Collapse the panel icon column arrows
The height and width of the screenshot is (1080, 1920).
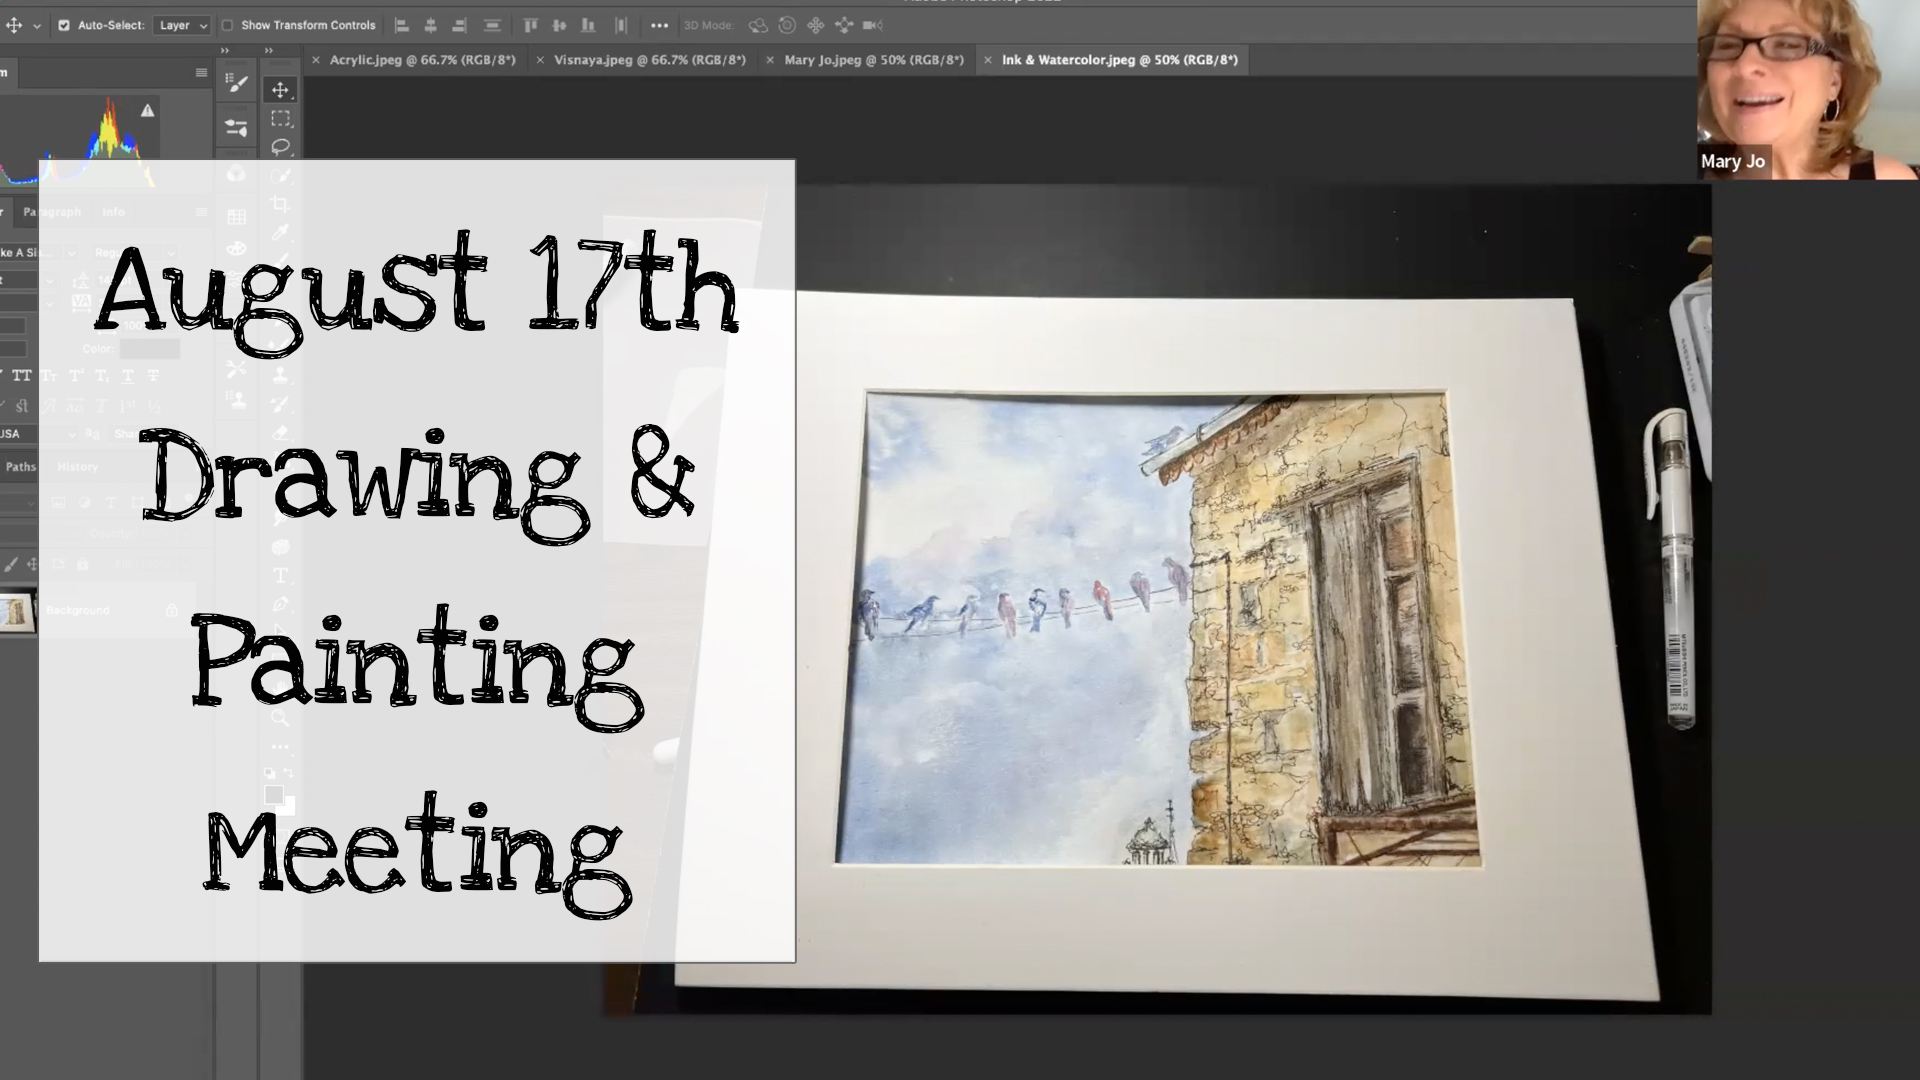[x=225, y=50]
